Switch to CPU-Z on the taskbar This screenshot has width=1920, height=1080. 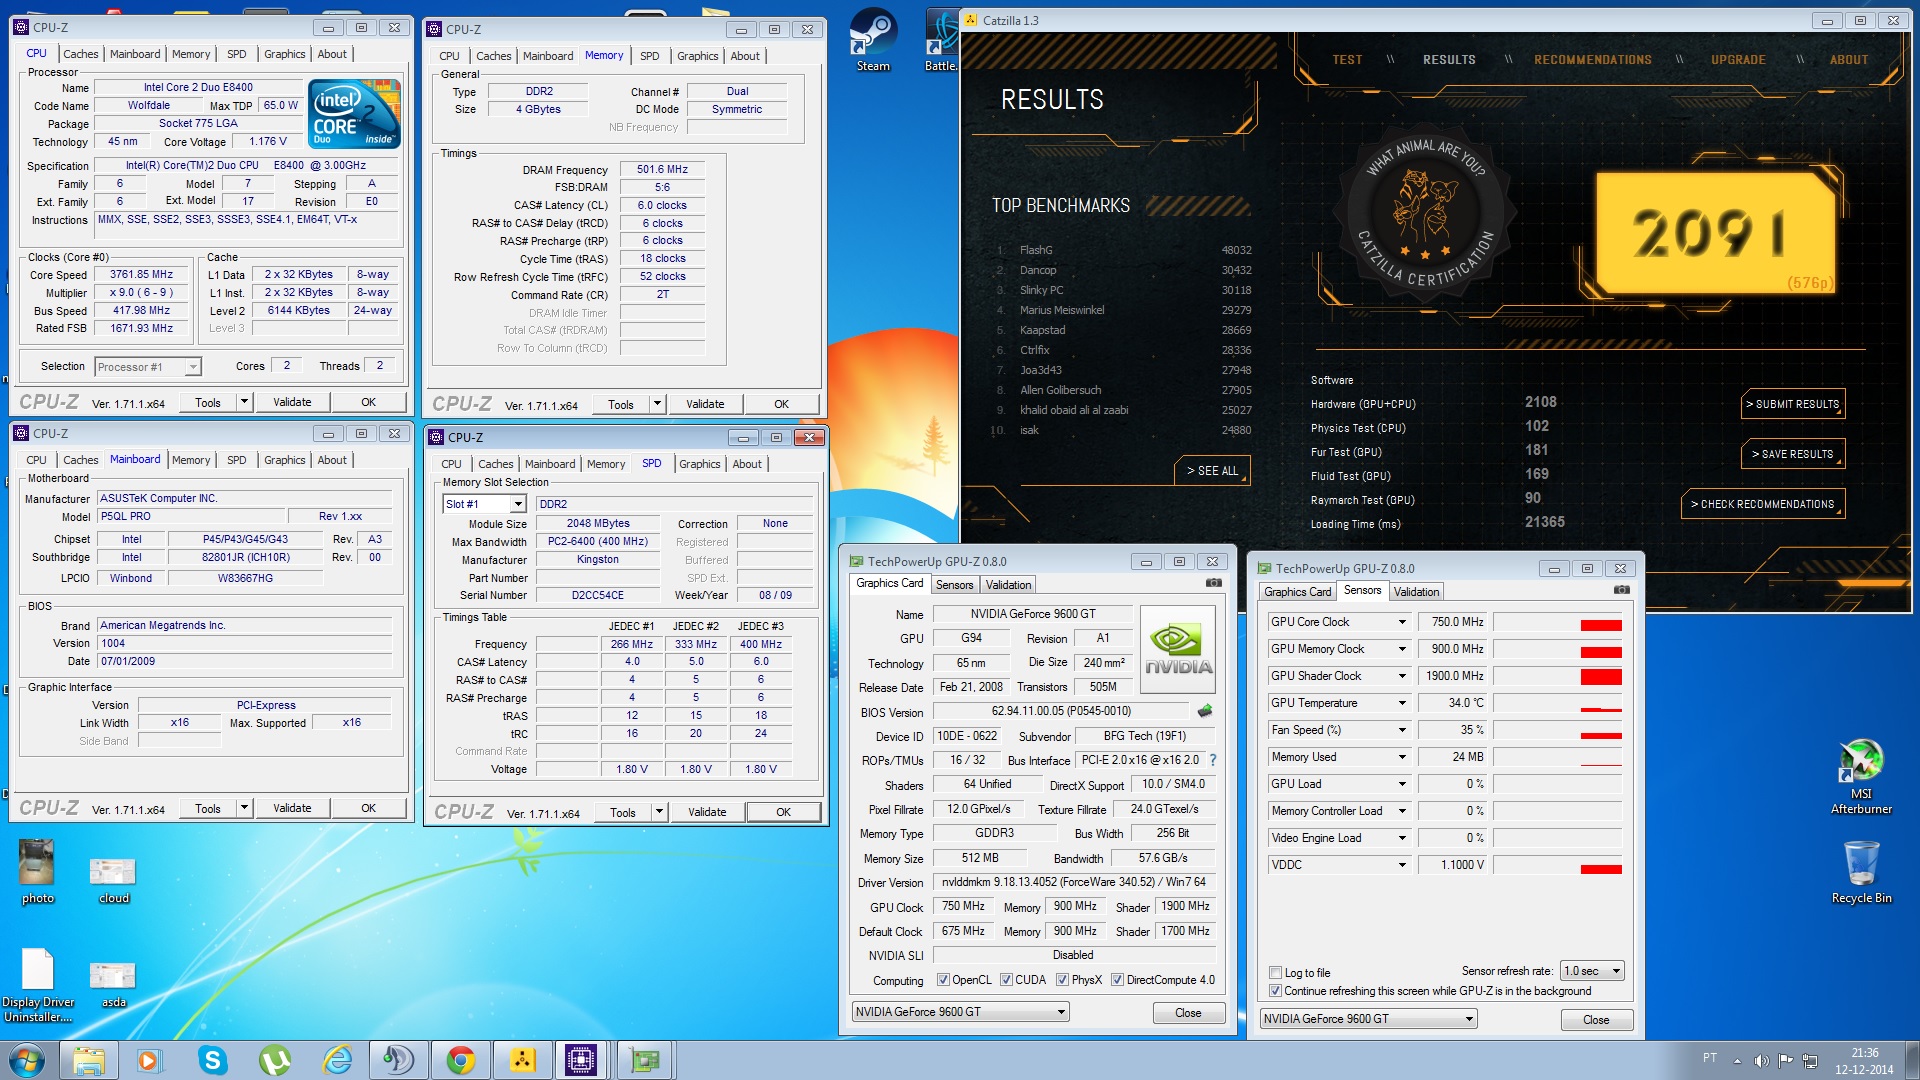click(582, 1060)
